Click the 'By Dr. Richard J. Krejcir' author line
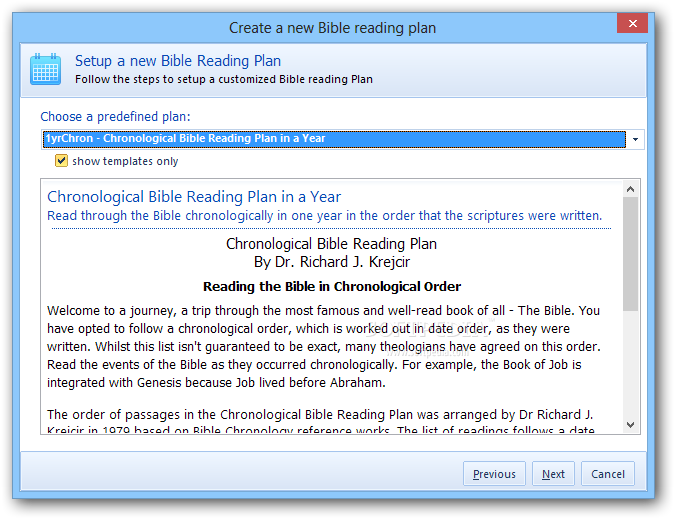675x519 pixels. tap(332, 262)
